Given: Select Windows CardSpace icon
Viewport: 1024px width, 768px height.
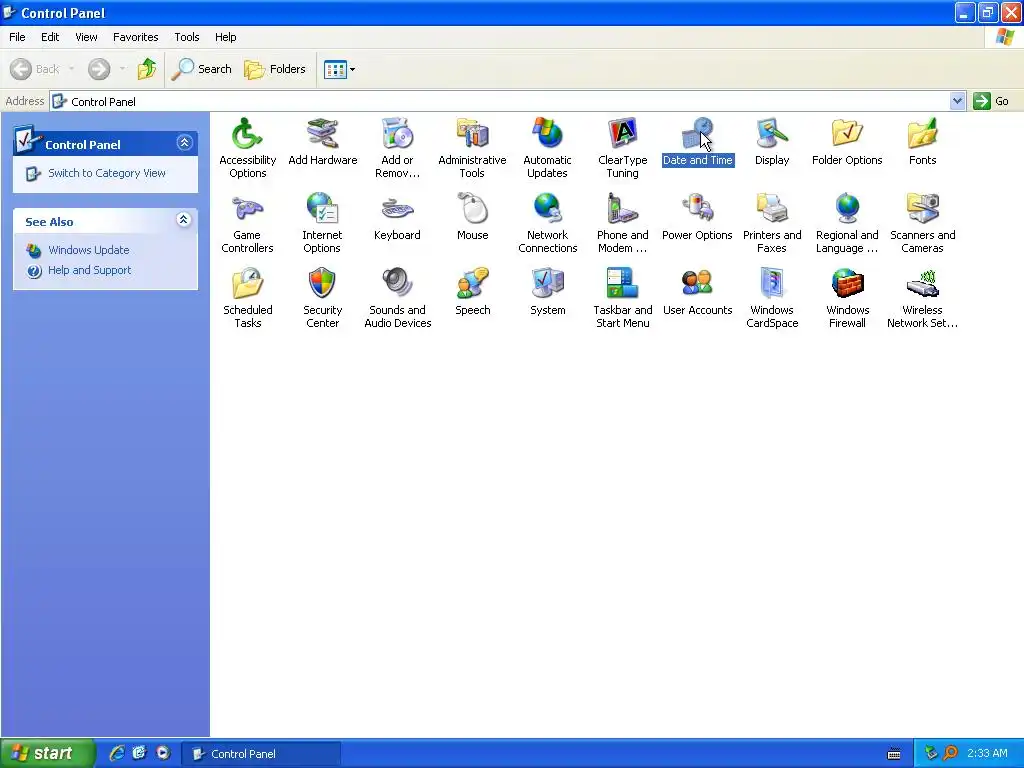Looking at the screenshot, I should tap(772, 284).
